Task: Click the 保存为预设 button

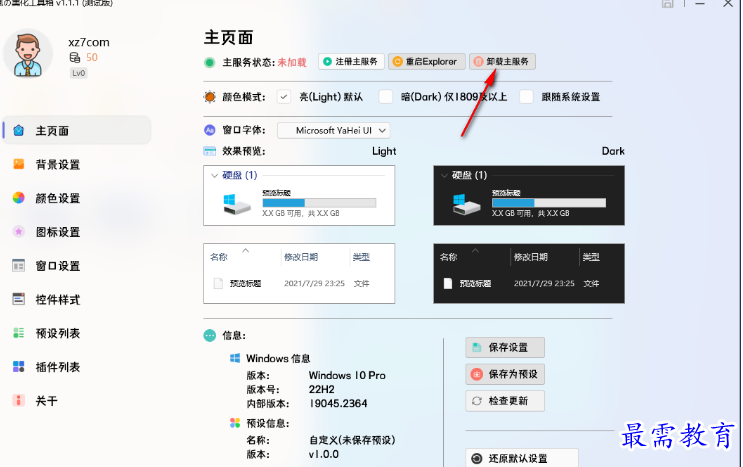Action: click(x=505, y=374)
